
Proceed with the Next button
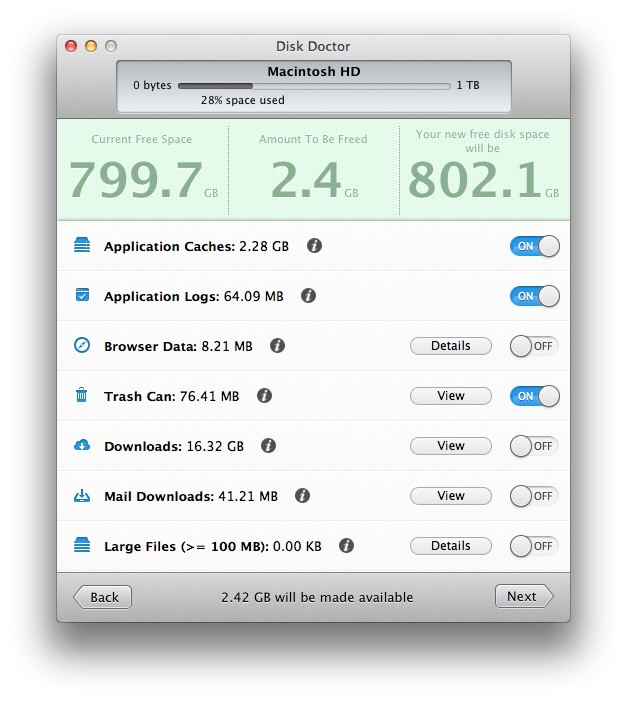point(524,596)
